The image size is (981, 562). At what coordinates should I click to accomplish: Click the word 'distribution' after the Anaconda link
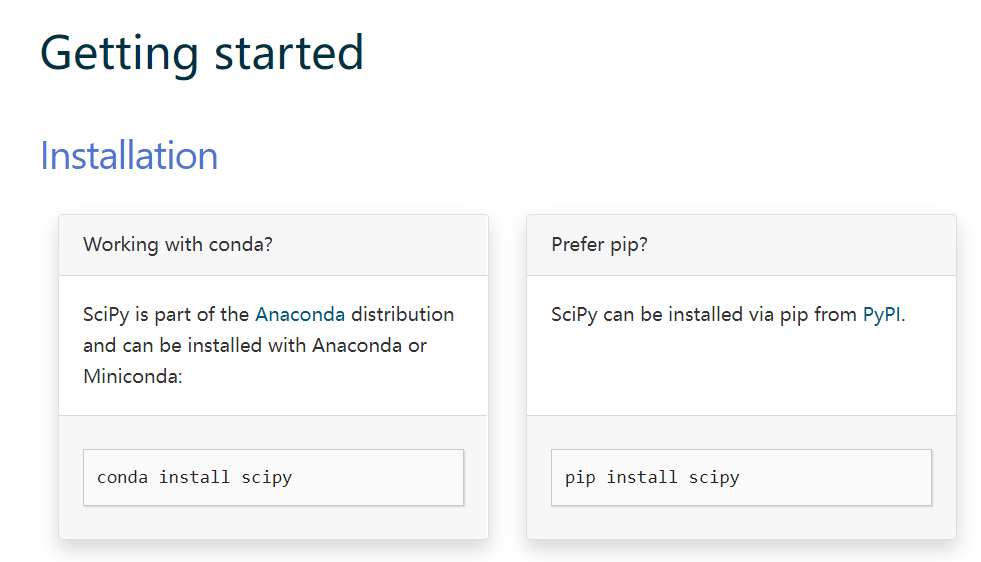point(402,314)
